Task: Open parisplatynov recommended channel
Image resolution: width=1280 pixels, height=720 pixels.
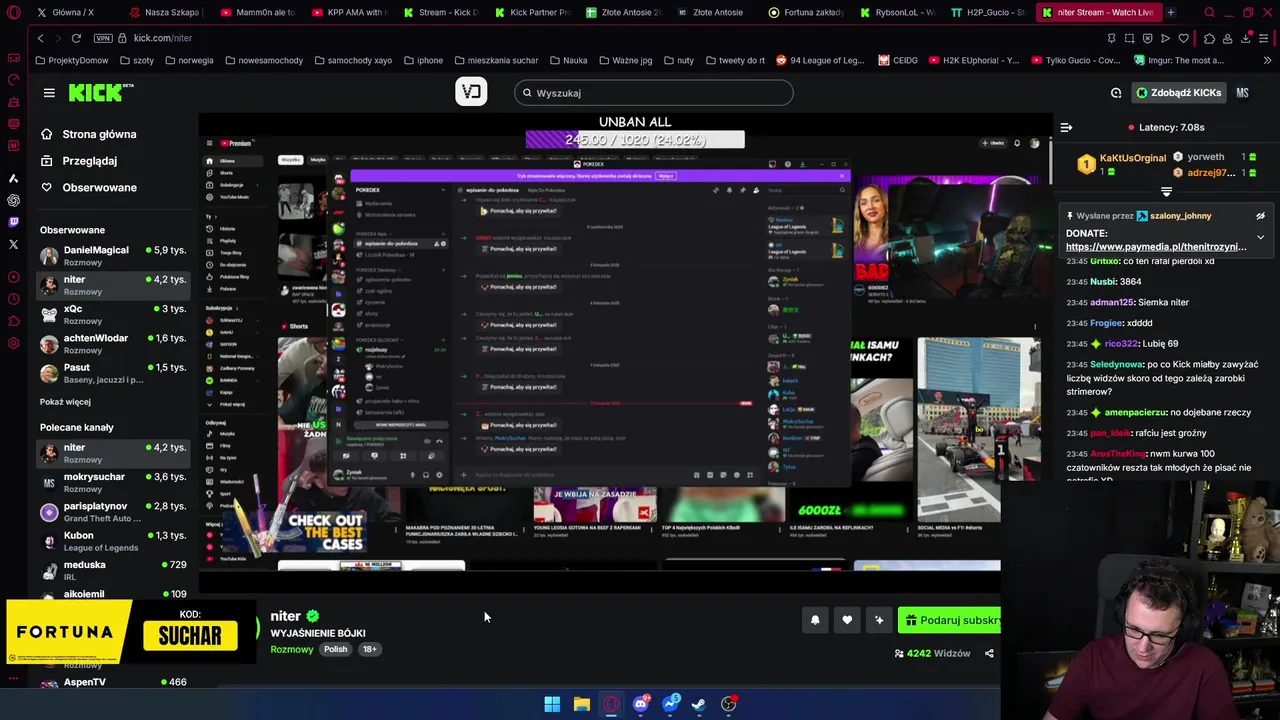Action: 113,512
